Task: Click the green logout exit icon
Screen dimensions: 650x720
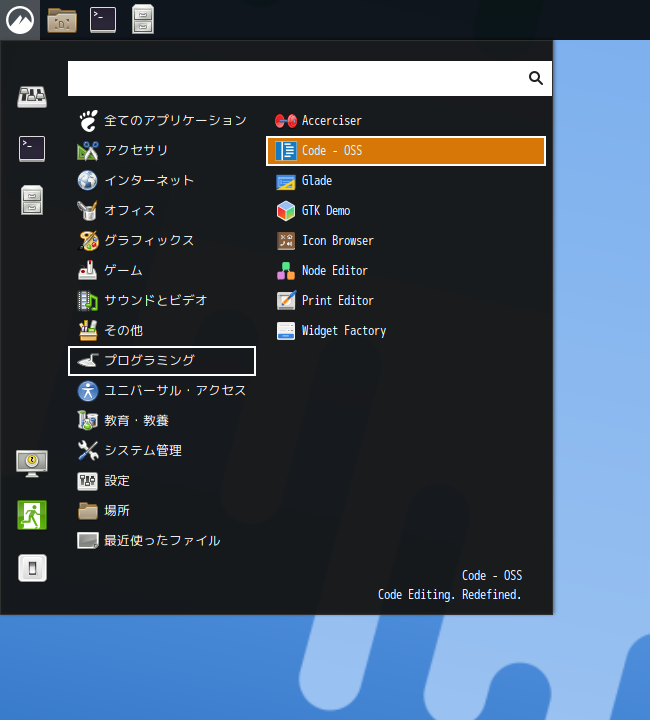Action: 32,515
